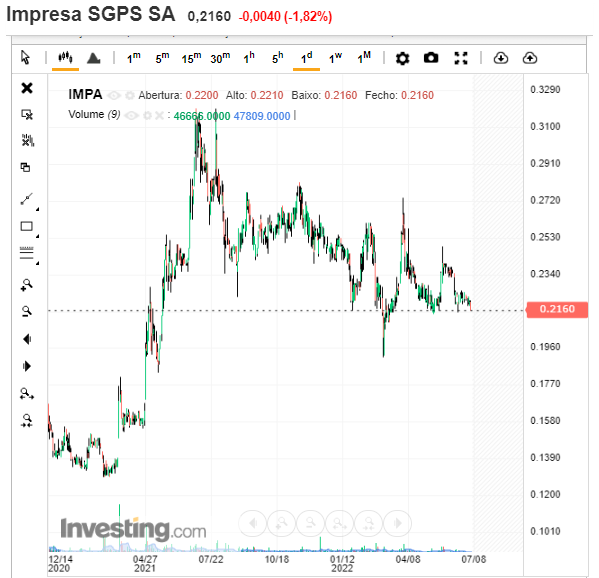Click the cloud upload icon
The height and width of the screenshot is (578, 599).
click(530, 58)
